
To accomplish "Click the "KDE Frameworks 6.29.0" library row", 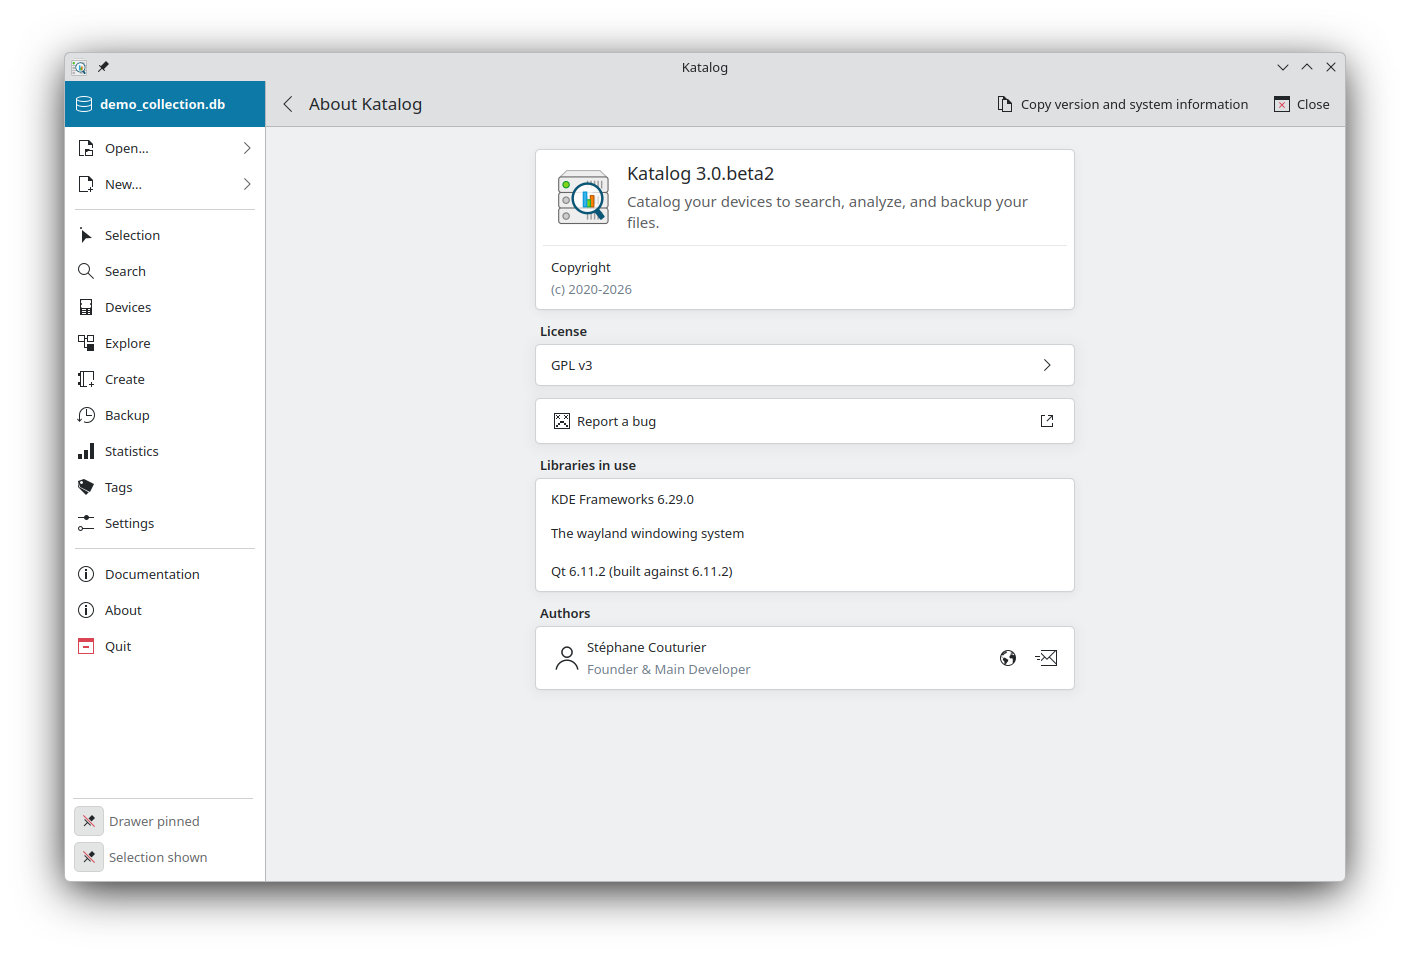I will 805,499.
